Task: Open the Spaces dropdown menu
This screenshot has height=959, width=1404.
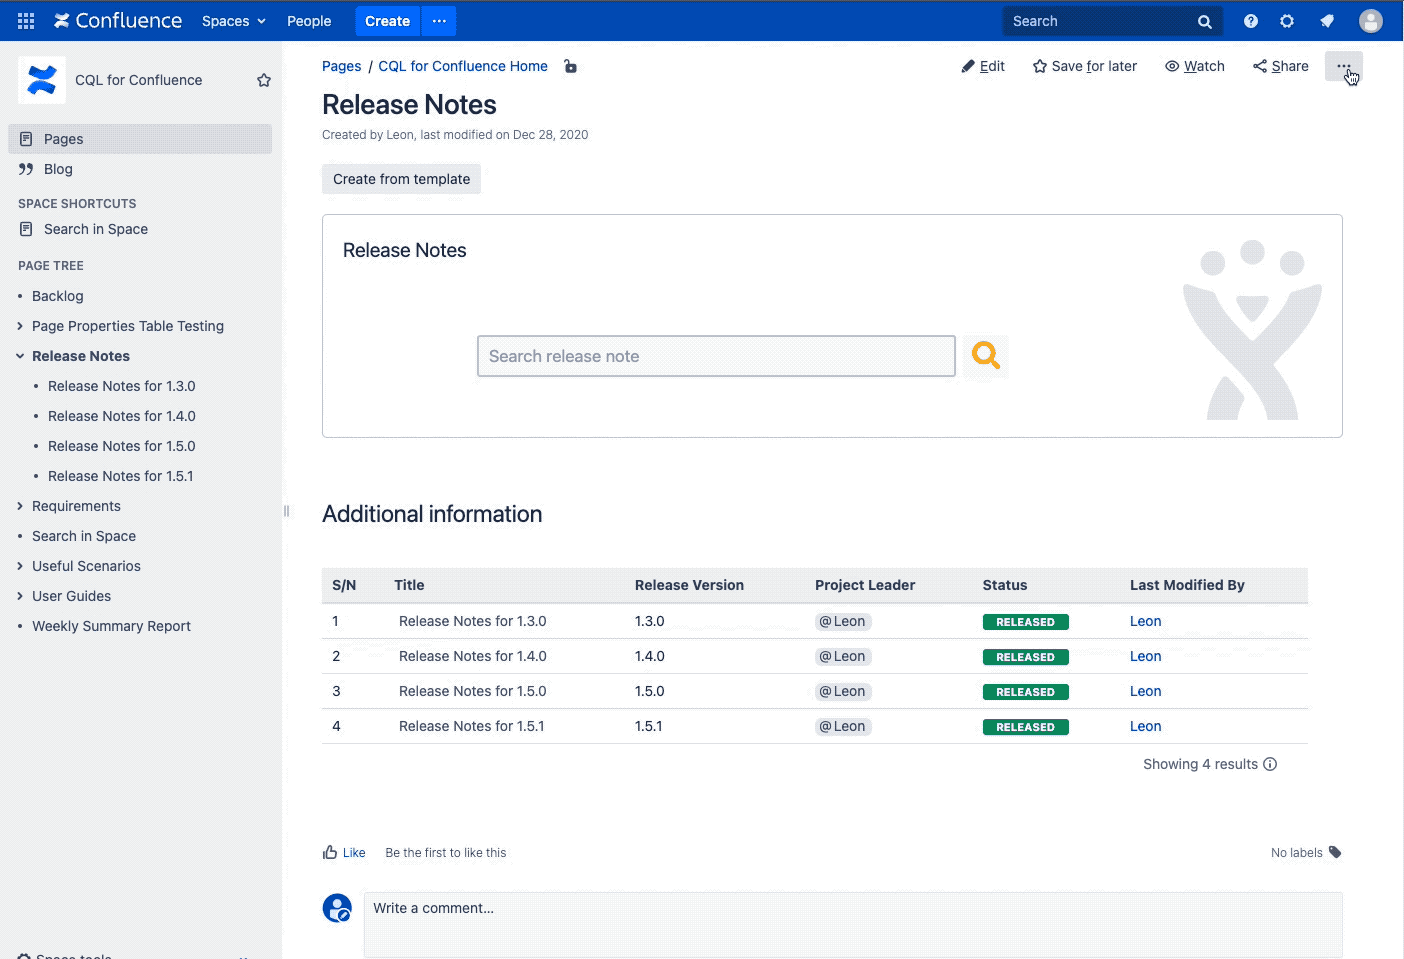Action: 233,21
